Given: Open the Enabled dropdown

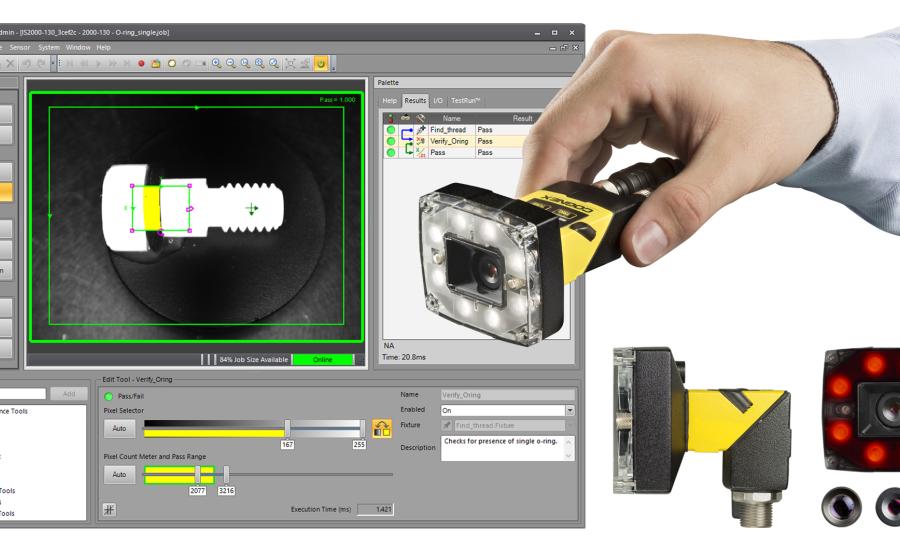Looking at the screenshot, I should click(x=569, y=410).
